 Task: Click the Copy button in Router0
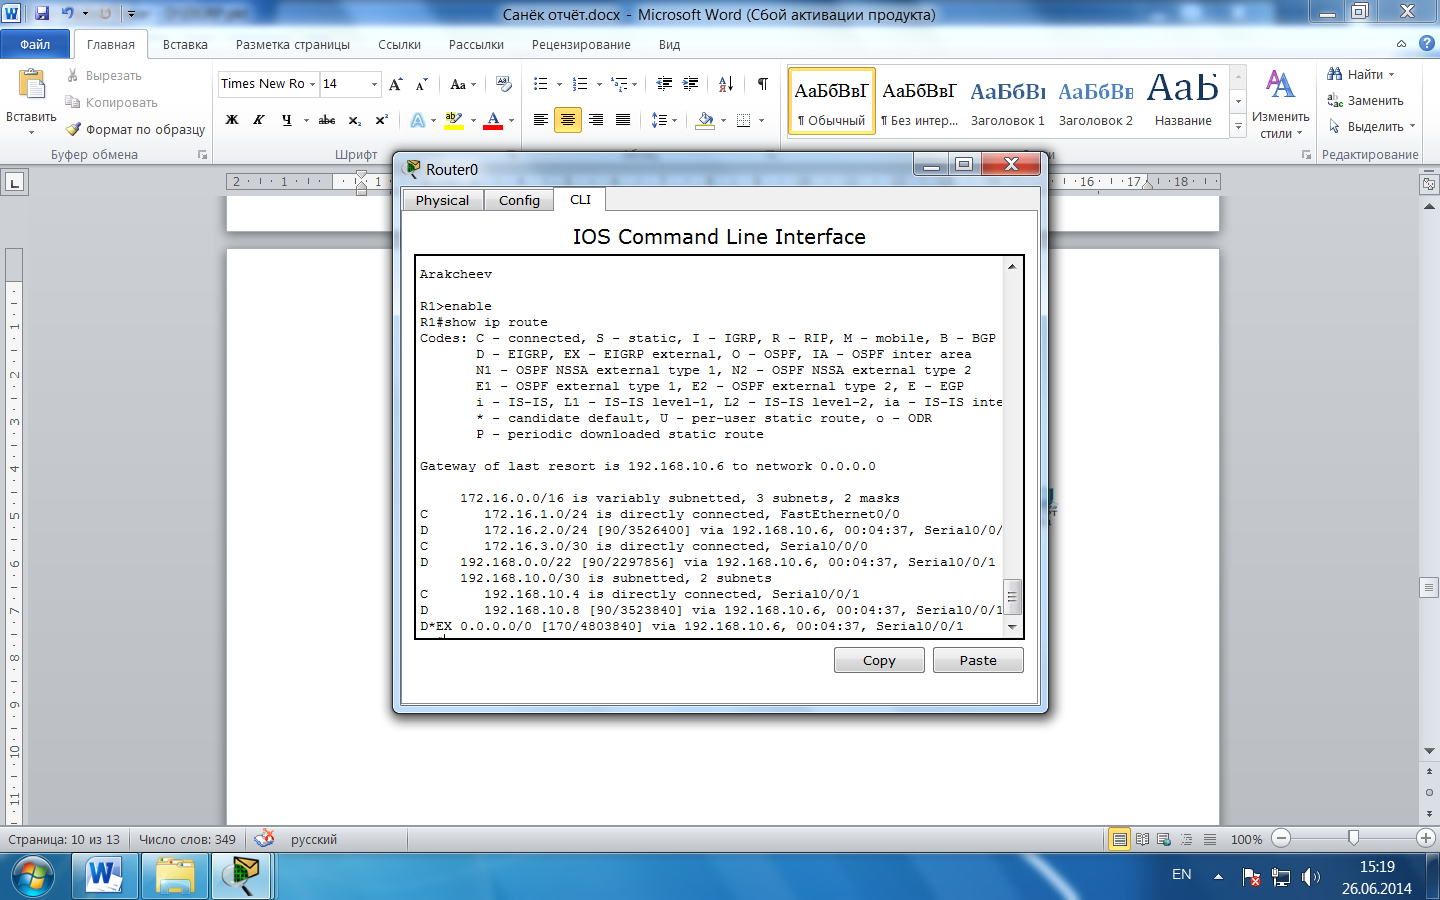pyautogui.click(x=879, y=660)
